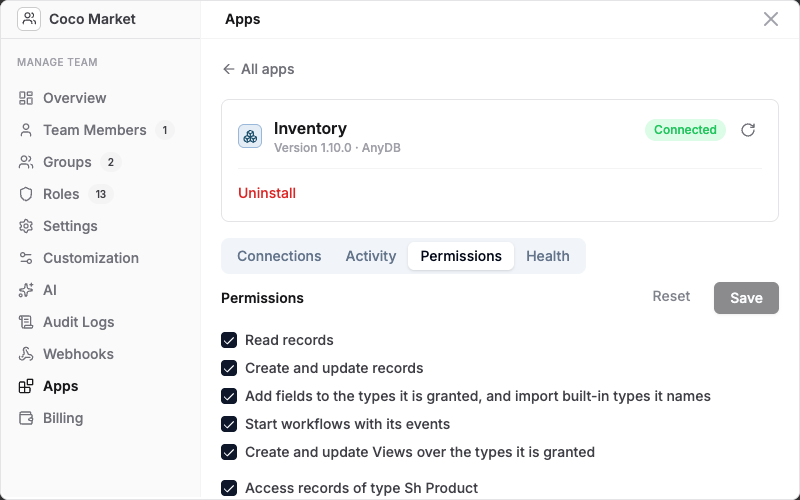Click the Customization sliders icon

[26, 258]
